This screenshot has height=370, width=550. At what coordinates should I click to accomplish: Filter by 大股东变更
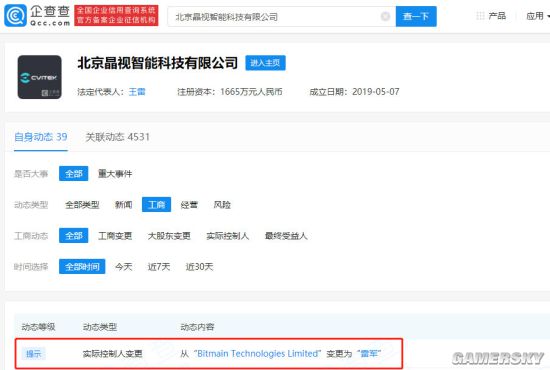point(169,236)
